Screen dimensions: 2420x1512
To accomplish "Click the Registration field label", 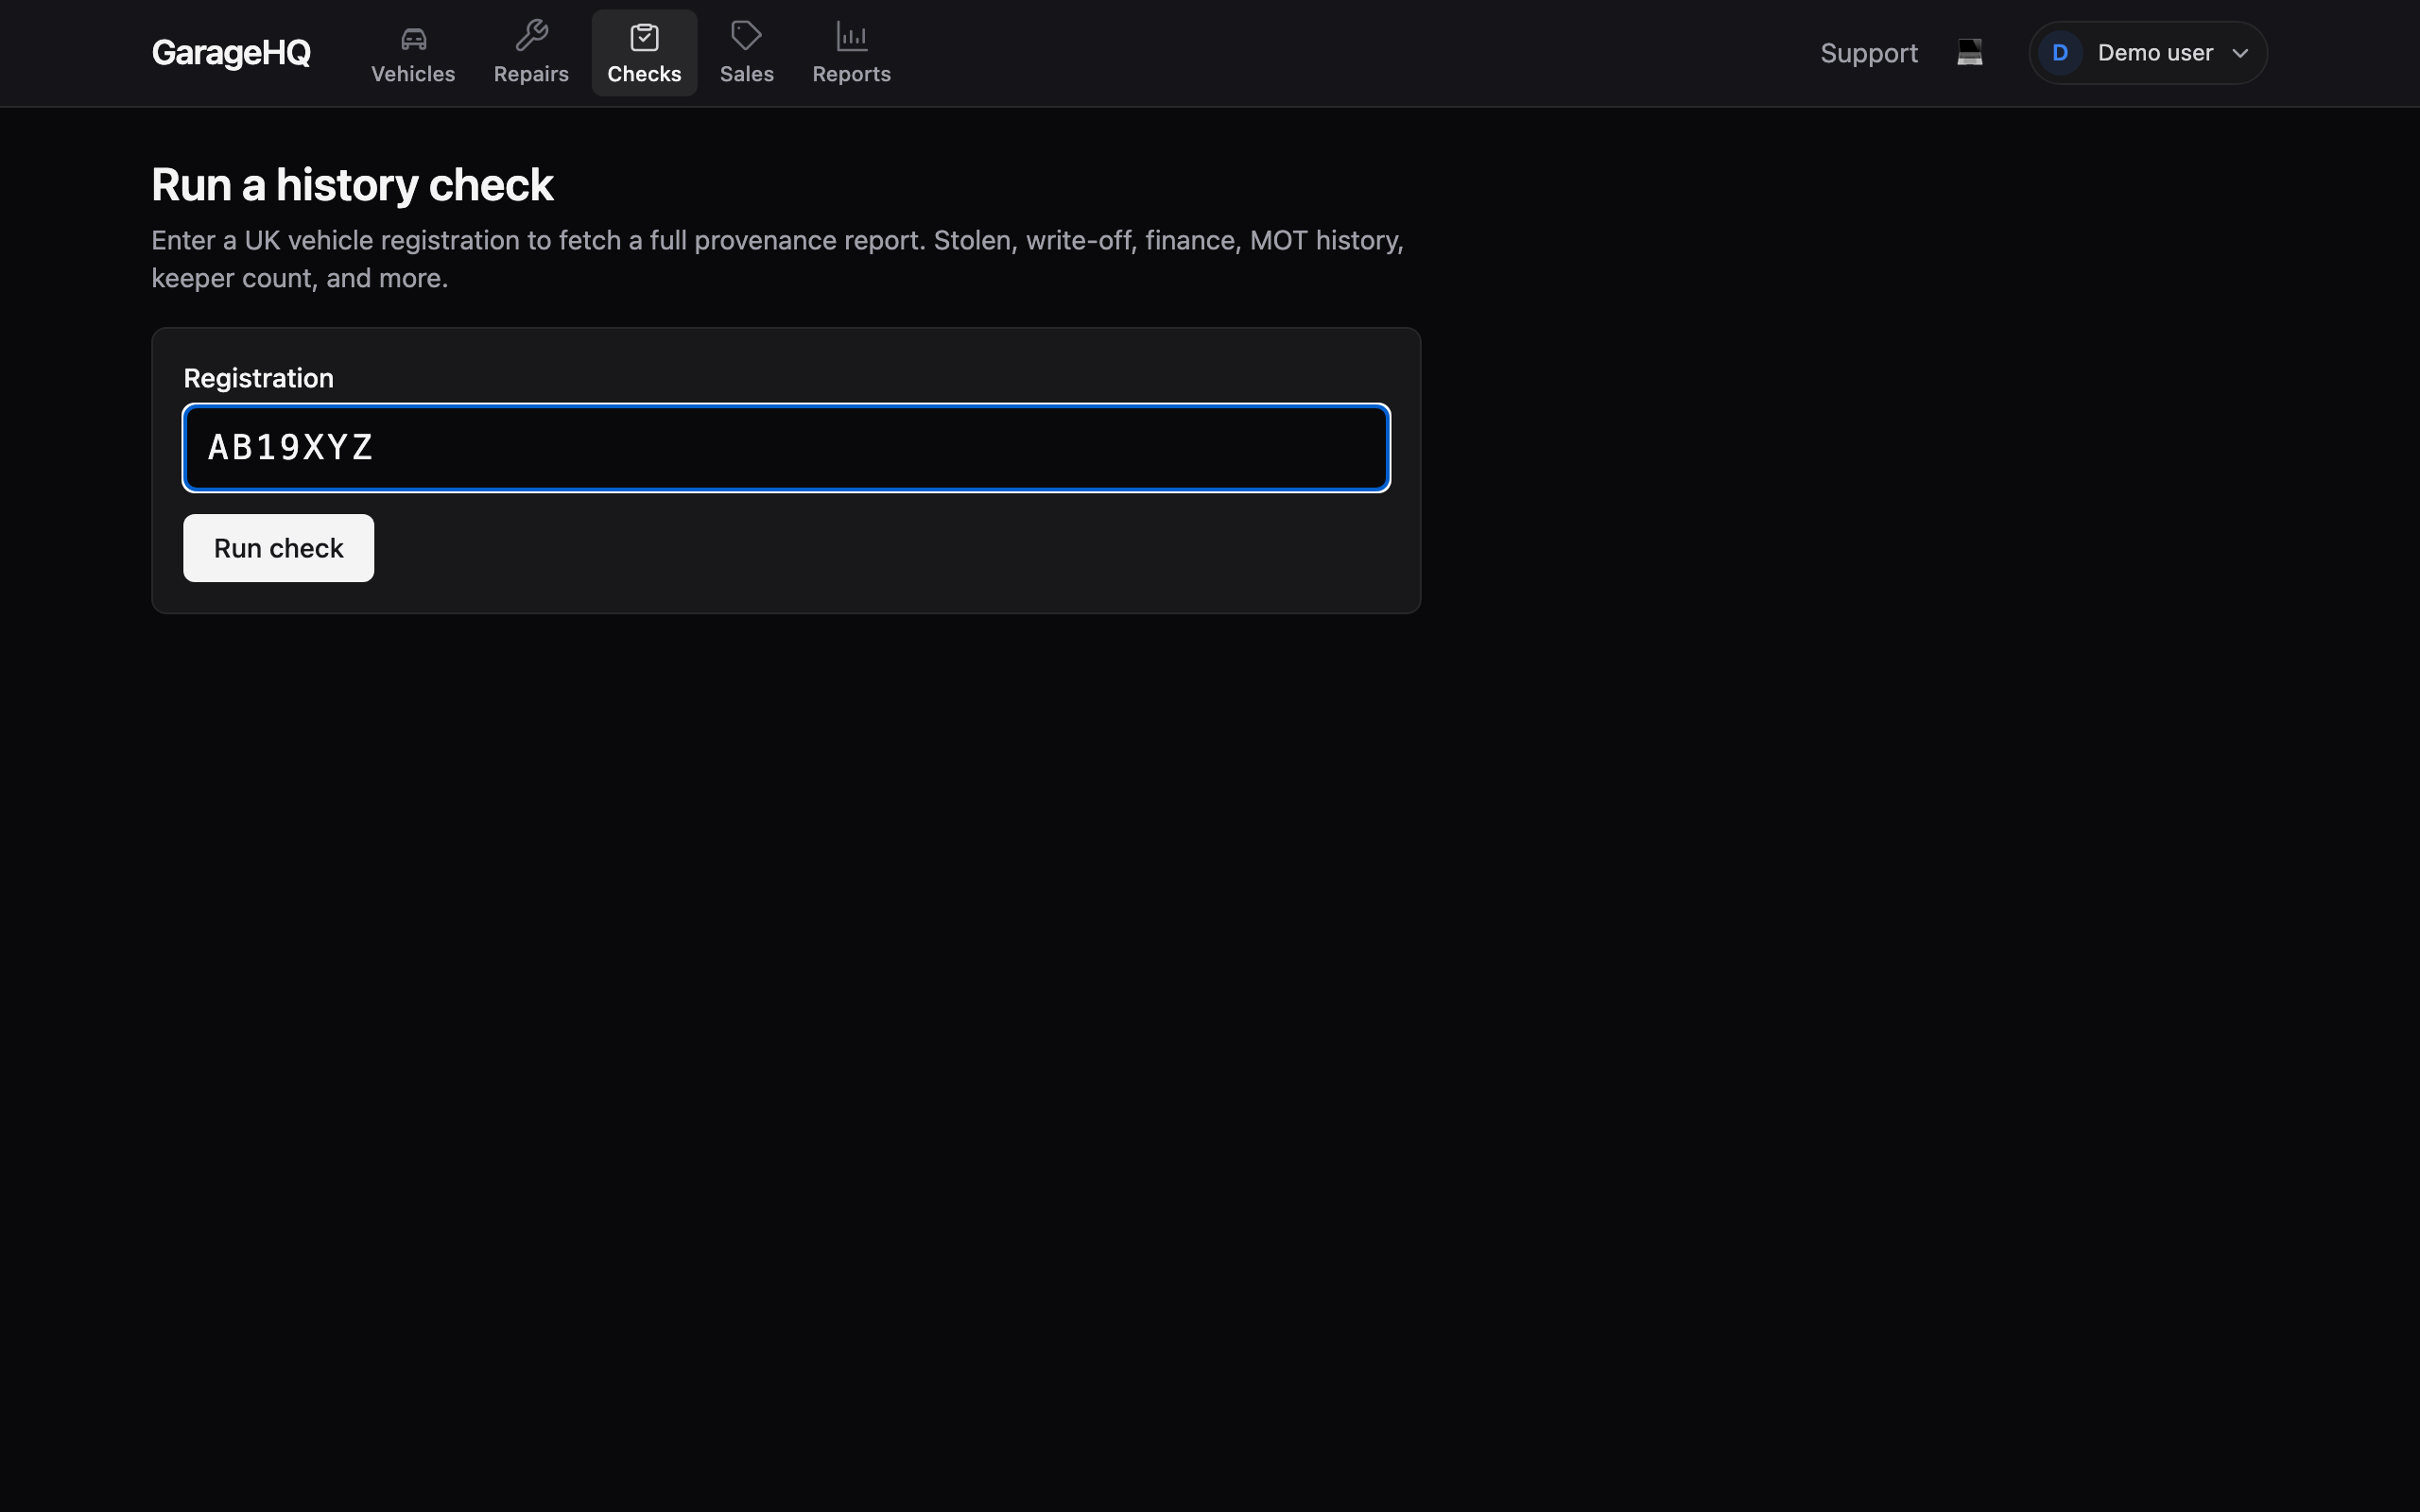I will pyautogui.click(x=258, y=378).
